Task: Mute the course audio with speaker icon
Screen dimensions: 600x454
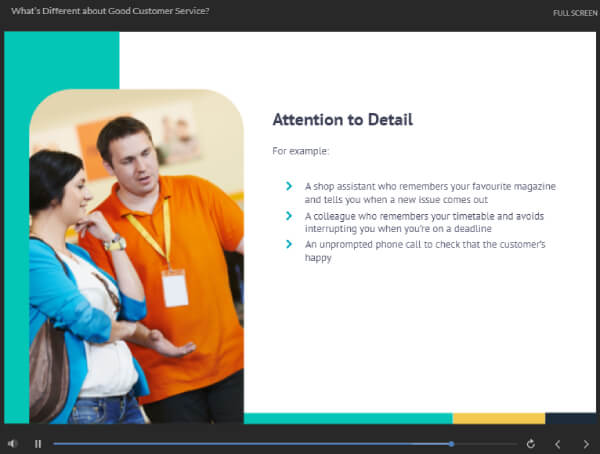Action: [x=13, y=443]
